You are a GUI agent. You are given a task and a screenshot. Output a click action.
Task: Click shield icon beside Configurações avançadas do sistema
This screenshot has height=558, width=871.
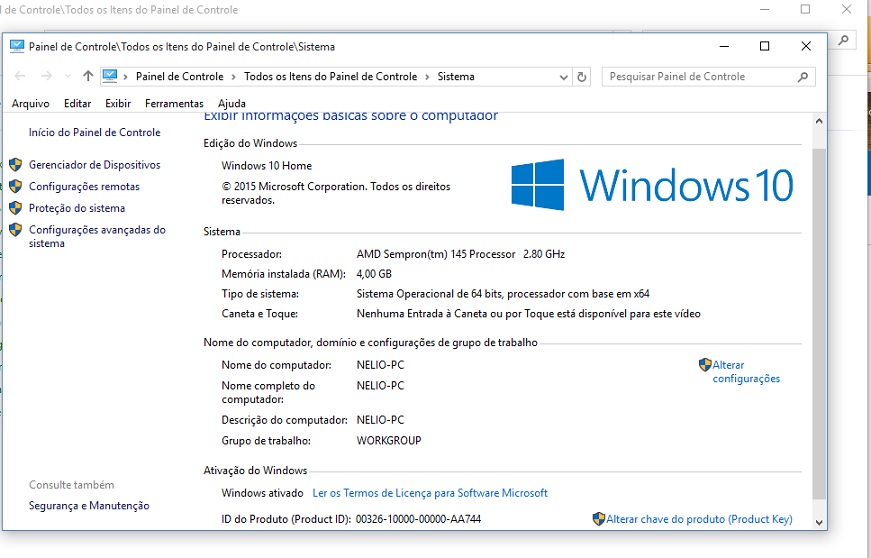[16, 229]
